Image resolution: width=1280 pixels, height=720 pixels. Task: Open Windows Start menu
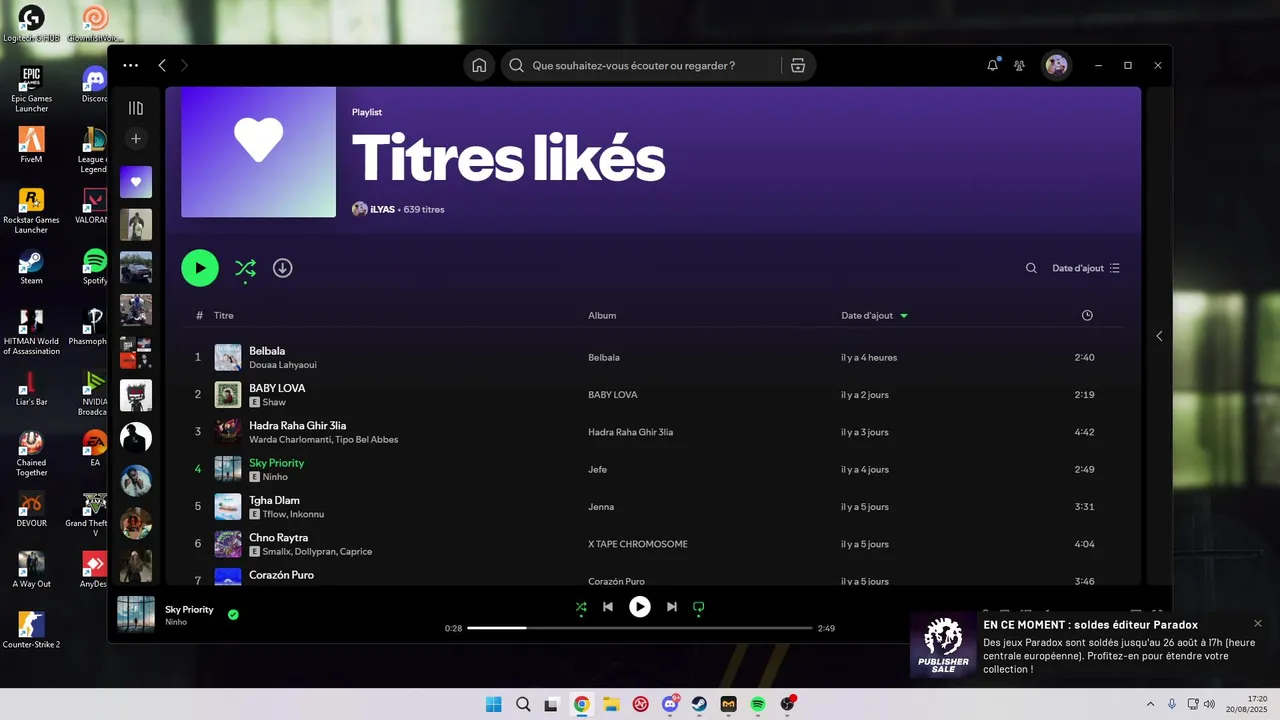[493, 704]
